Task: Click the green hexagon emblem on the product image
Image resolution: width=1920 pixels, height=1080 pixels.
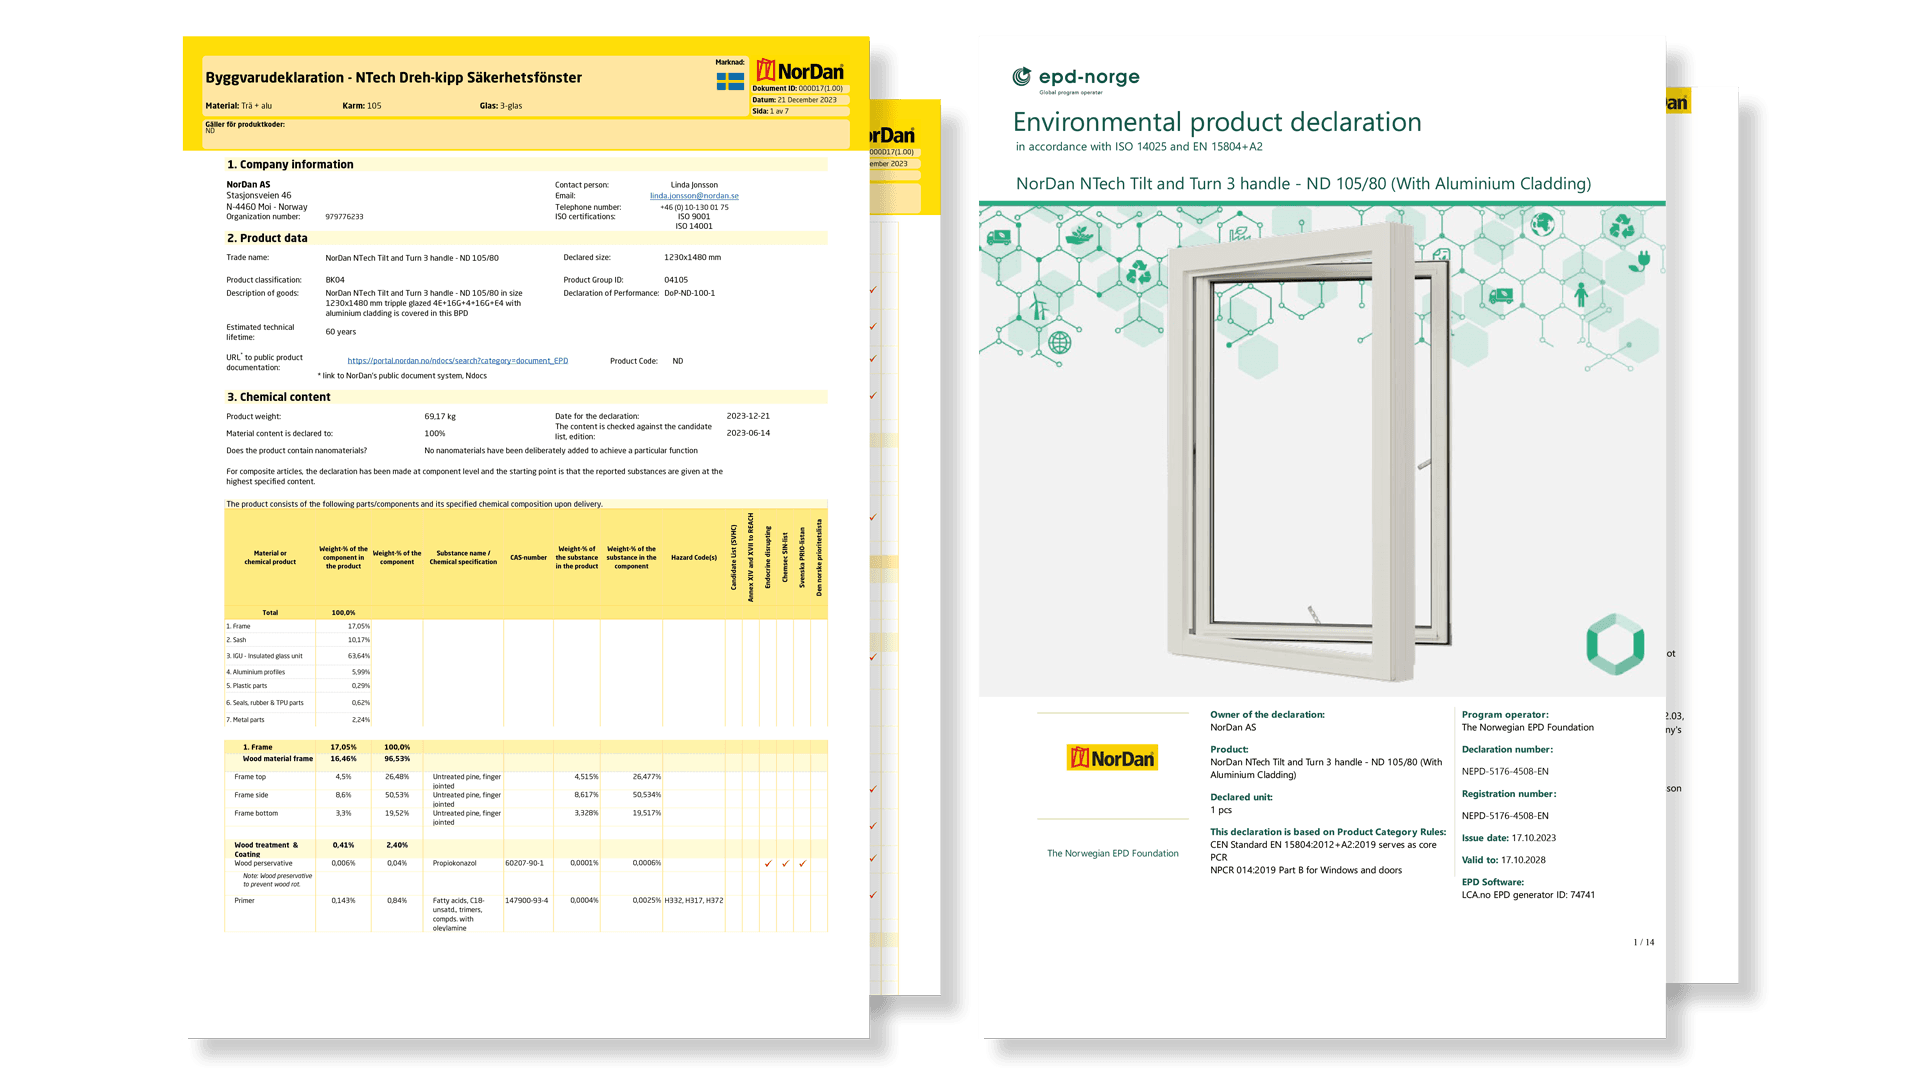Action: pos(1615,644)
